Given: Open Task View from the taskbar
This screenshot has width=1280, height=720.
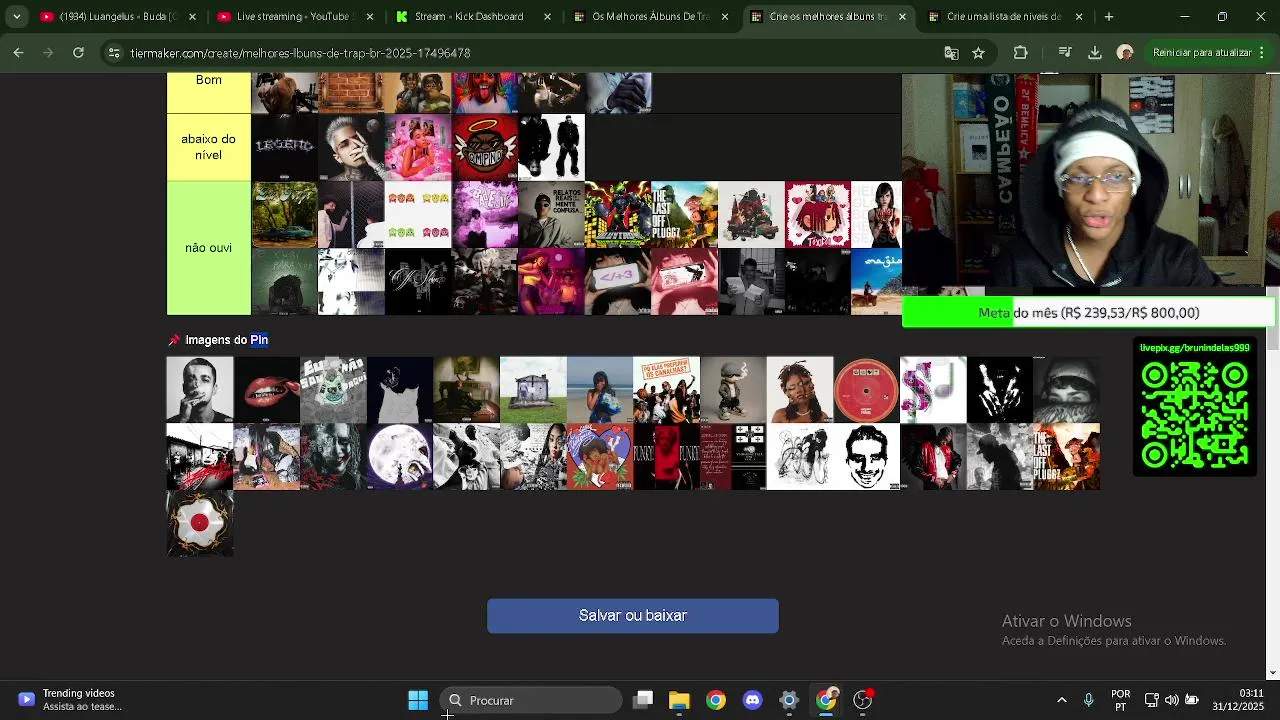Looking at the screenshot, I should pyautogui.click(x=643, y=700).
